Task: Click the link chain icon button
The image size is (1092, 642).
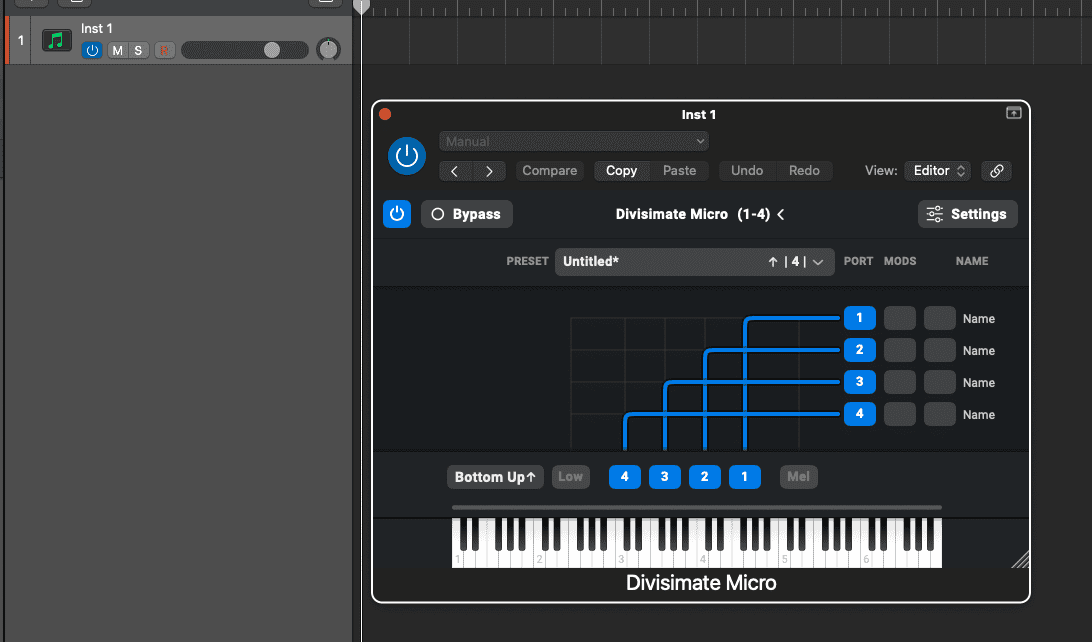Action: (x=997, y=171)
